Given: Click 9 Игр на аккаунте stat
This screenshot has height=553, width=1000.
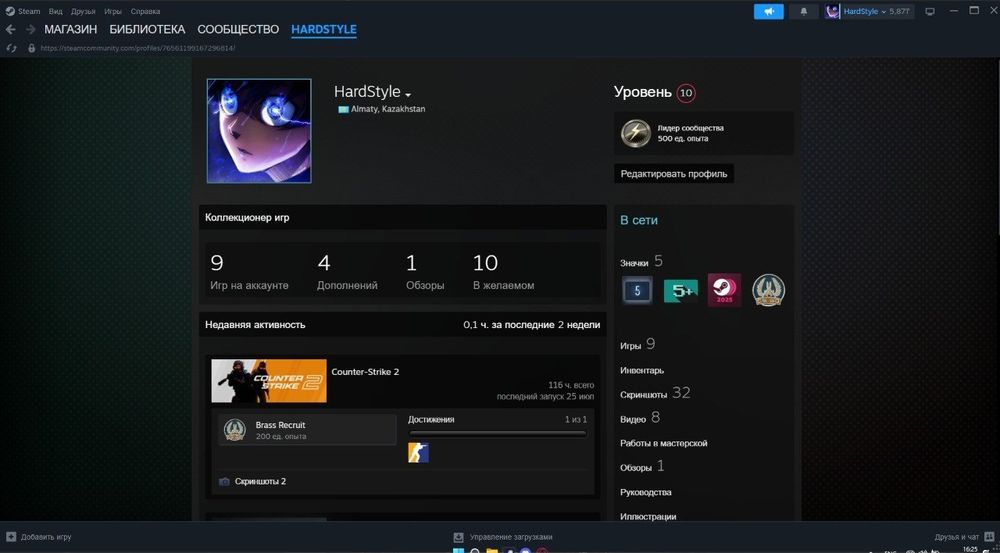Looking at the screenshot, I should coord(249,273).
